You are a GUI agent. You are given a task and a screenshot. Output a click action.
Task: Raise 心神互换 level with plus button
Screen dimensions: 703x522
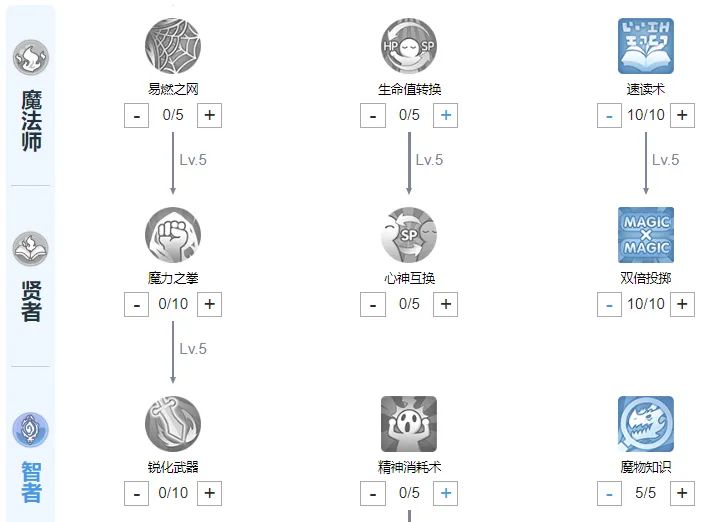pyautogui.click(x=445, y=304)
